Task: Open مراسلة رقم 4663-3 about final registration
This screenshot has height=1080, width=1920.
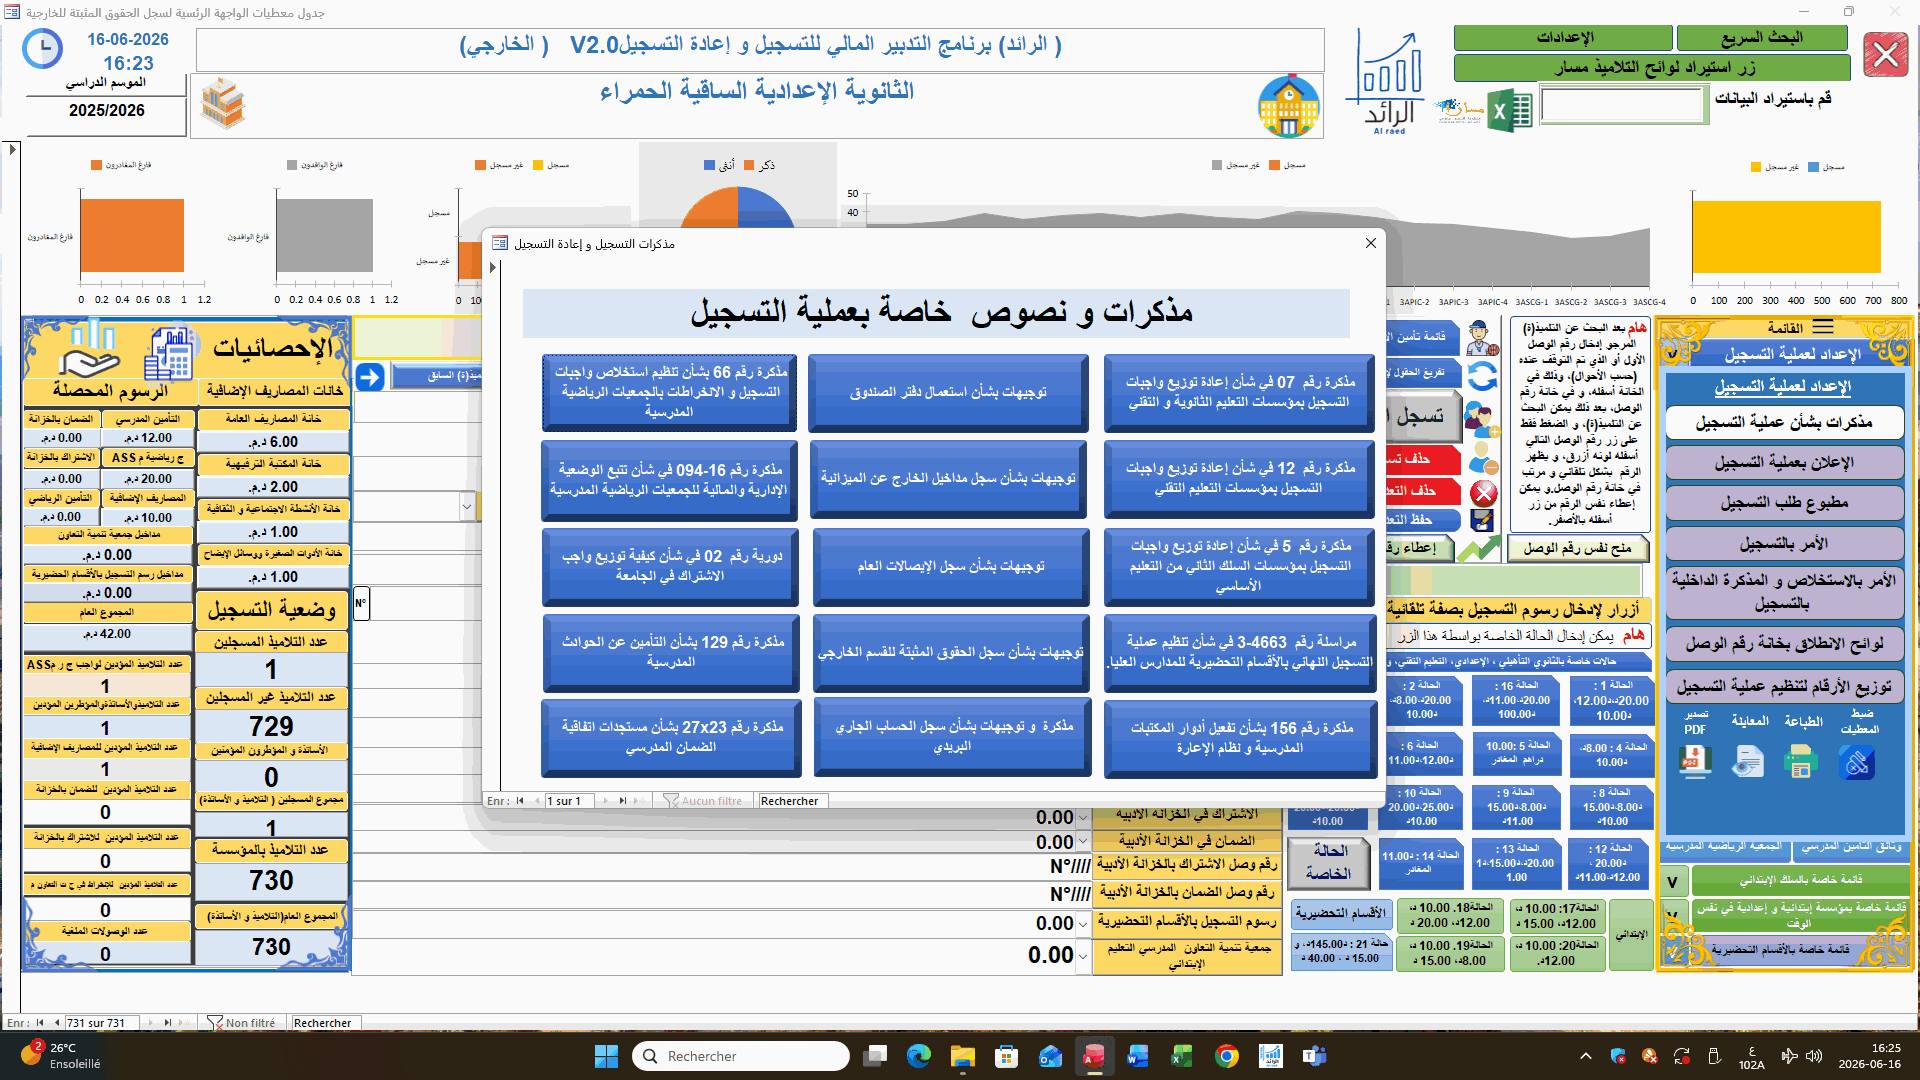Action: point(1239,652)
